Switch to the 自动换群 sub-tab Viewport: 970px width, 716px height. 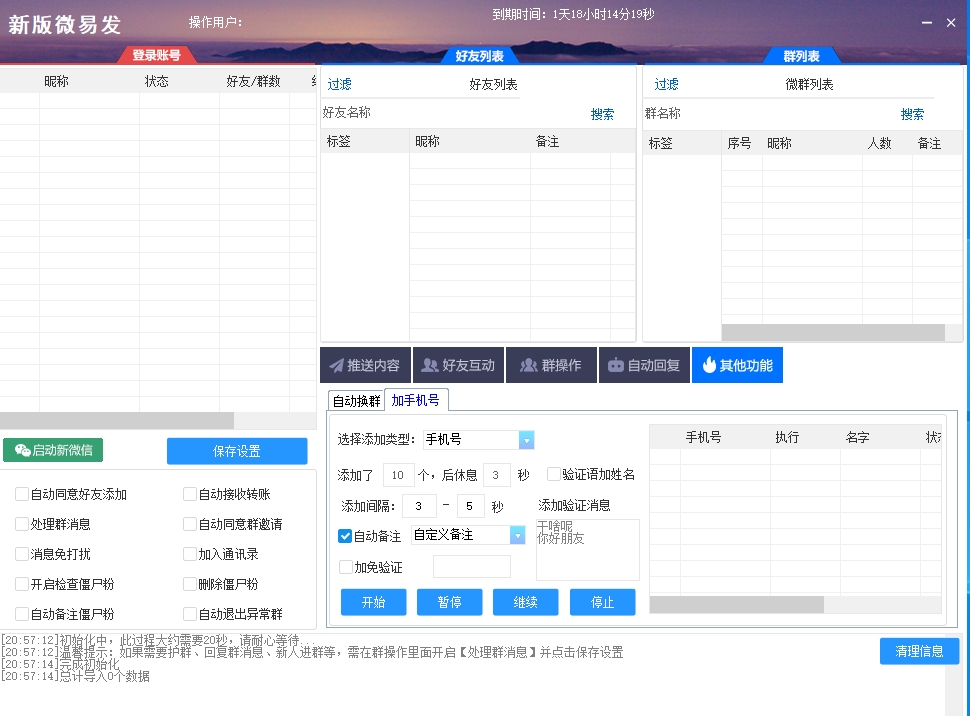click(x=356, y=401)
